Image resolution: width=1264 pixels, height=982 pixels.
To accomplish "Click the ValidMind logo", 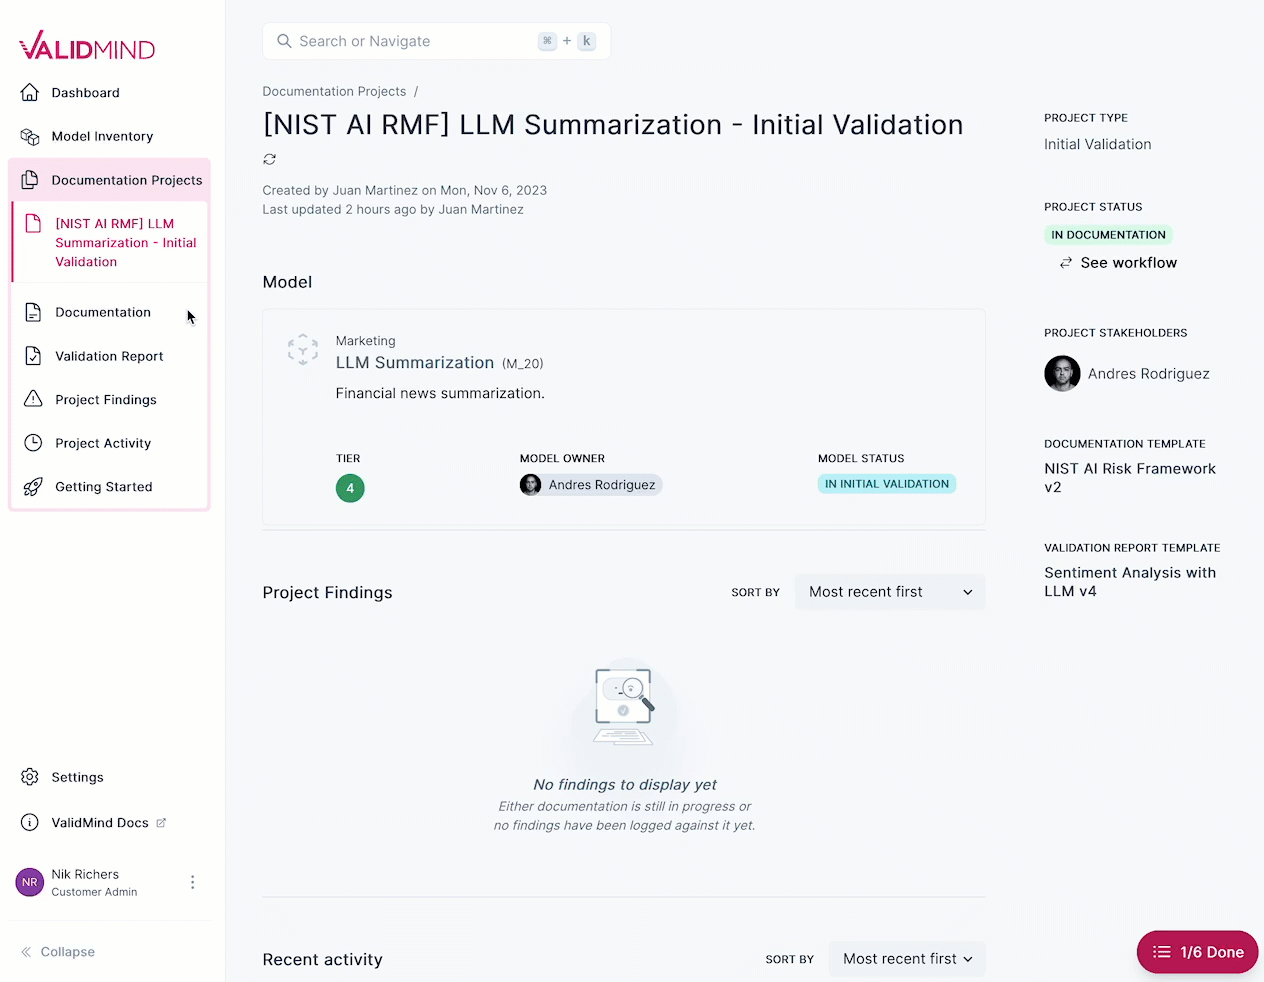I will pyautogui.click(x=87, y=46).
